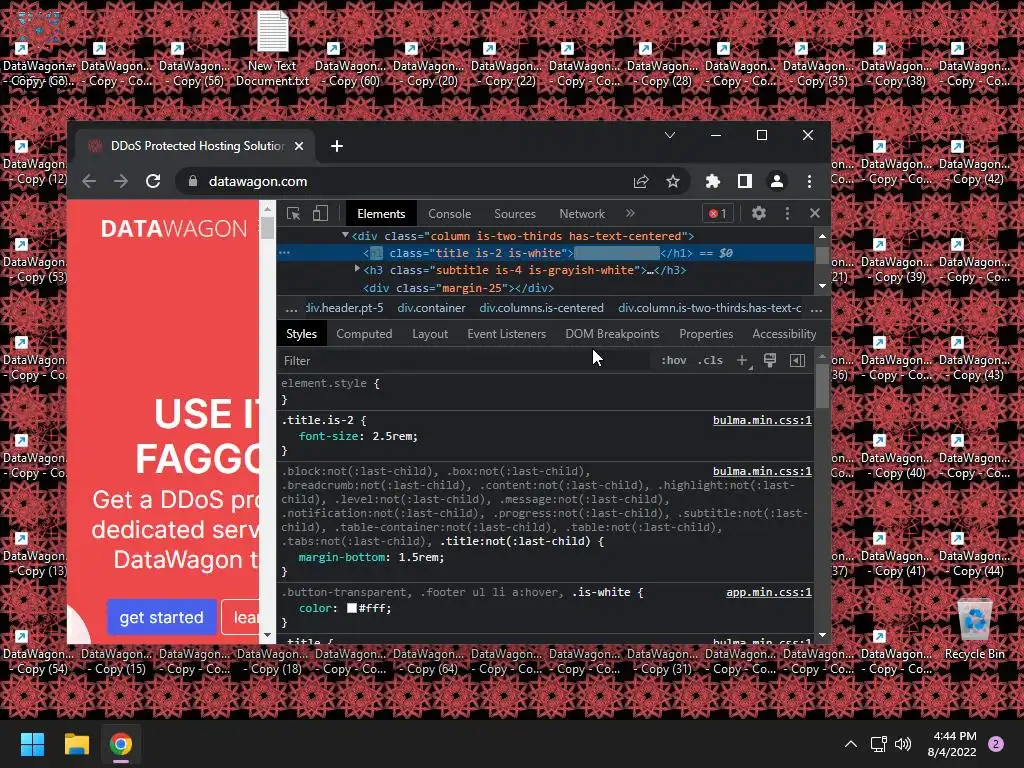Toggle the rendering emulation paintbrush icon
Image resolution: width=1024 pixels, height=768 pixels.
(770, 360)
